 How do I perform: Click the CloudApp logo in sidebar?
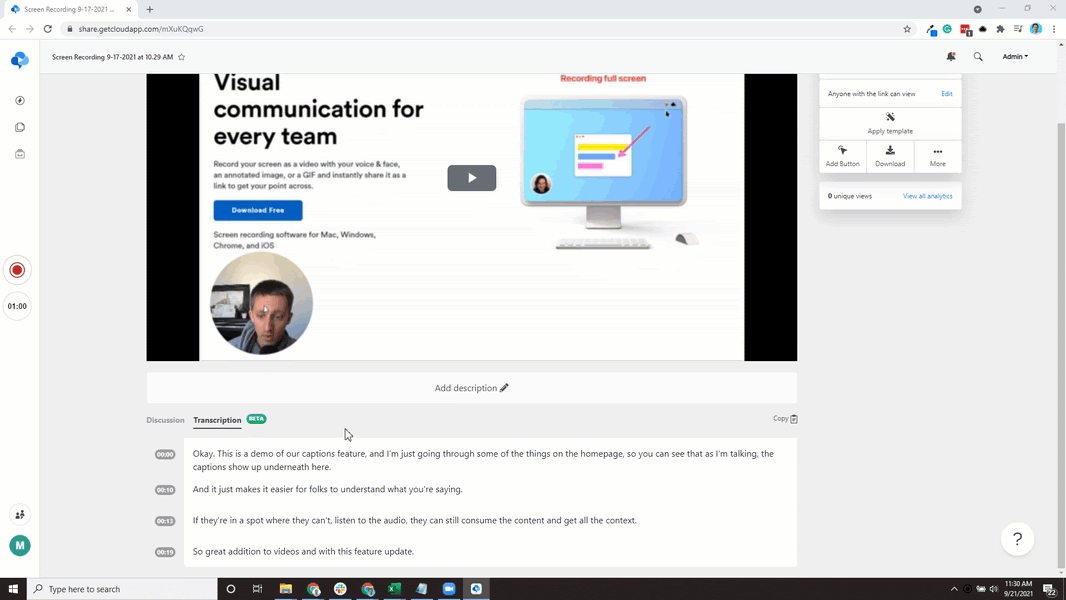click(x=20, y=60)
